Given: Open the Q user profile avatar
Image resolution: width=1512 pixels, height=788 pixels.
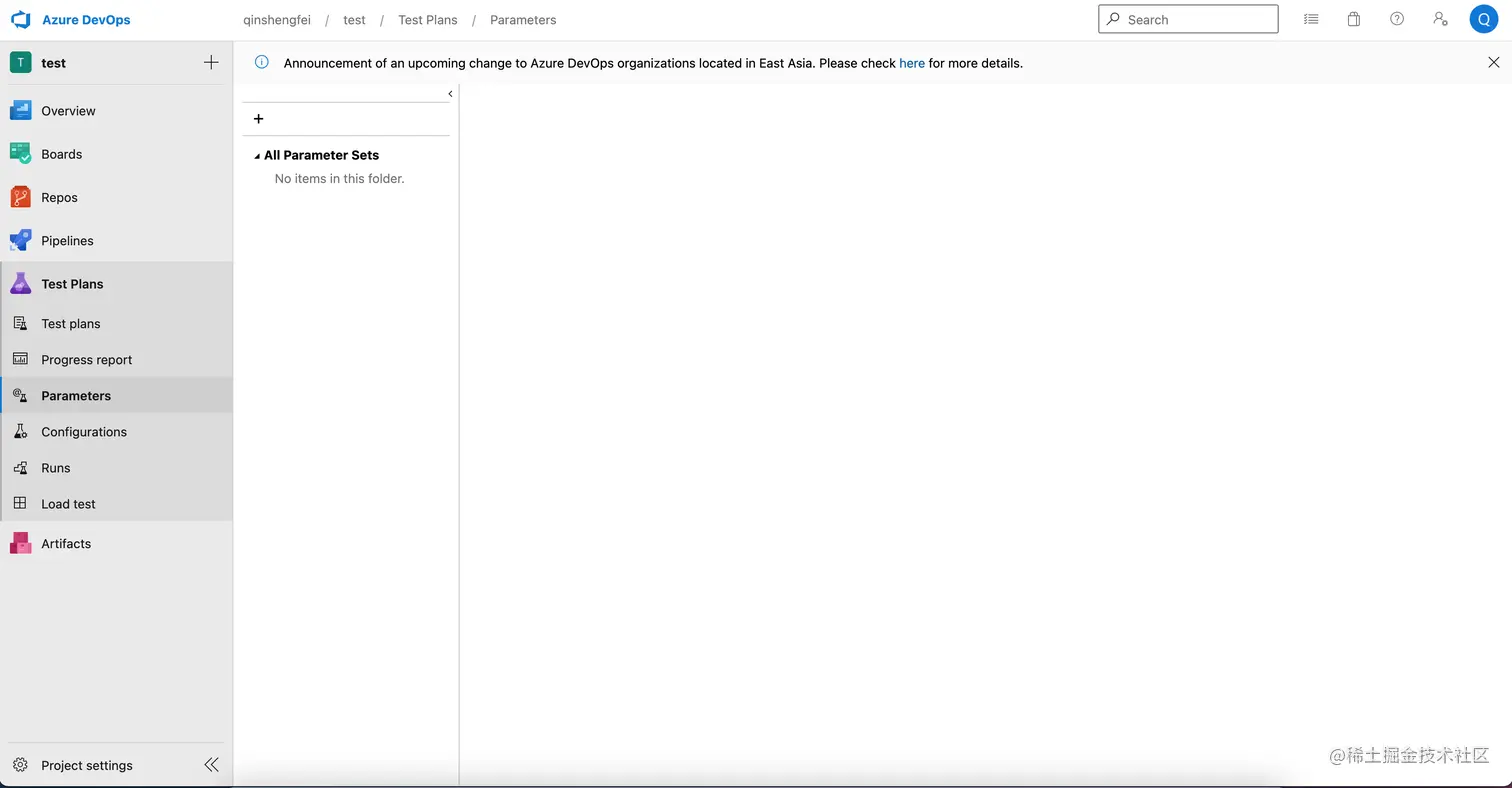Looking at the screenshot, I should click(1484, 19).
